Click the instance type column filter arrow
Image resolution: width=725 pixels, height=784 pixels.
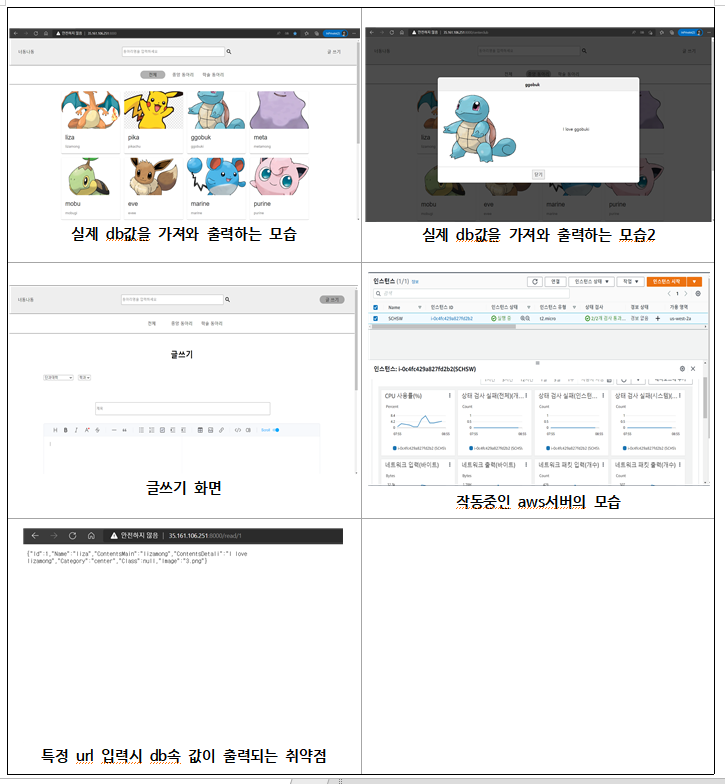pos(574,307)
